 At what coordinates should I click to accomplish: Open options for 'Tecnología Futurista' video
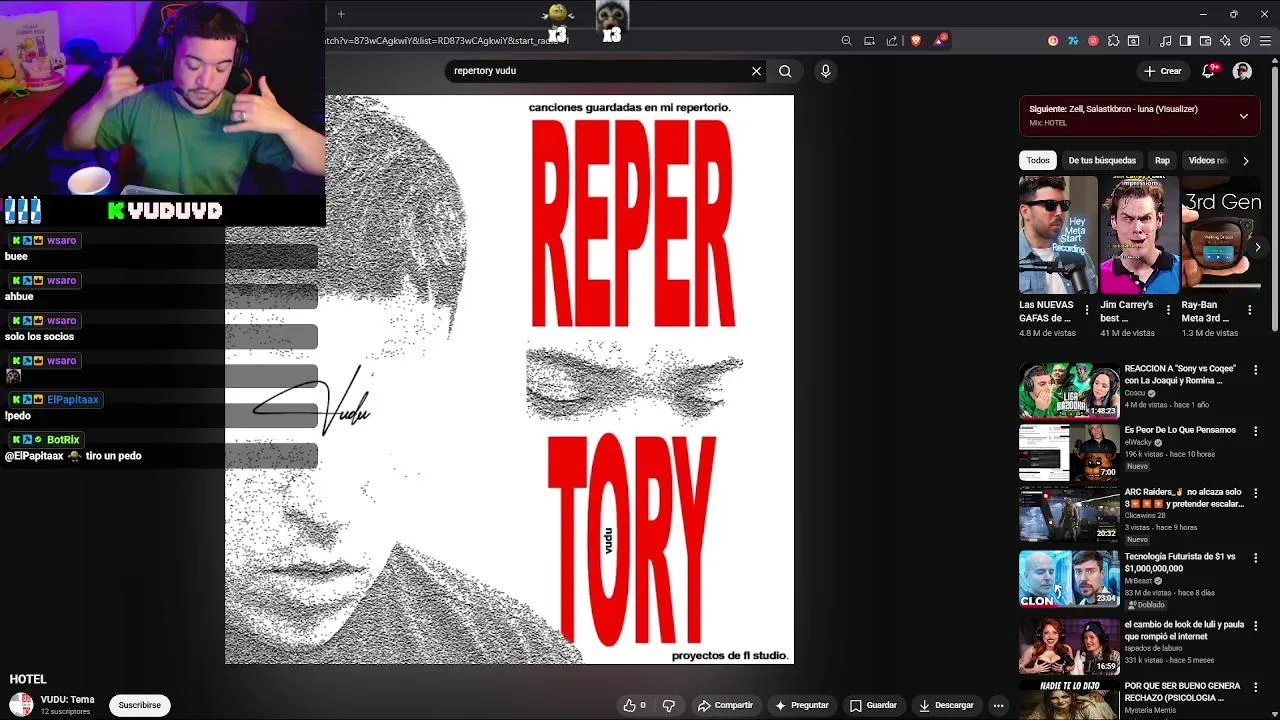1256,558
